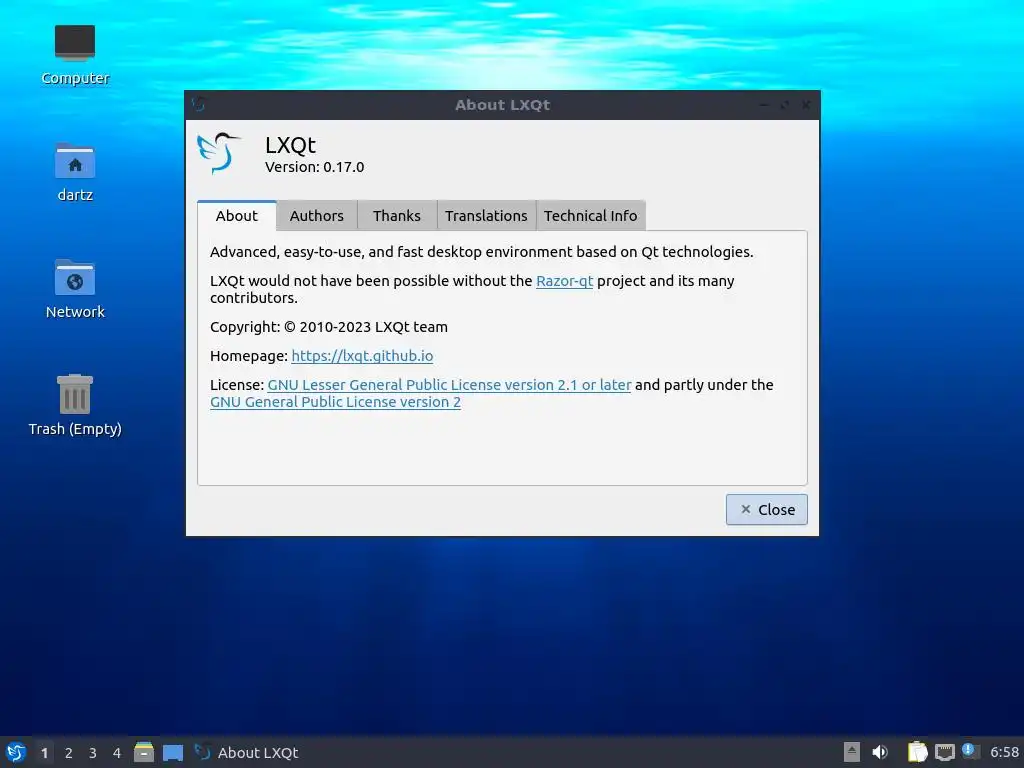Switch to the Authors tab
This screenshot has height=768, width=1024.
click(317, 216)
